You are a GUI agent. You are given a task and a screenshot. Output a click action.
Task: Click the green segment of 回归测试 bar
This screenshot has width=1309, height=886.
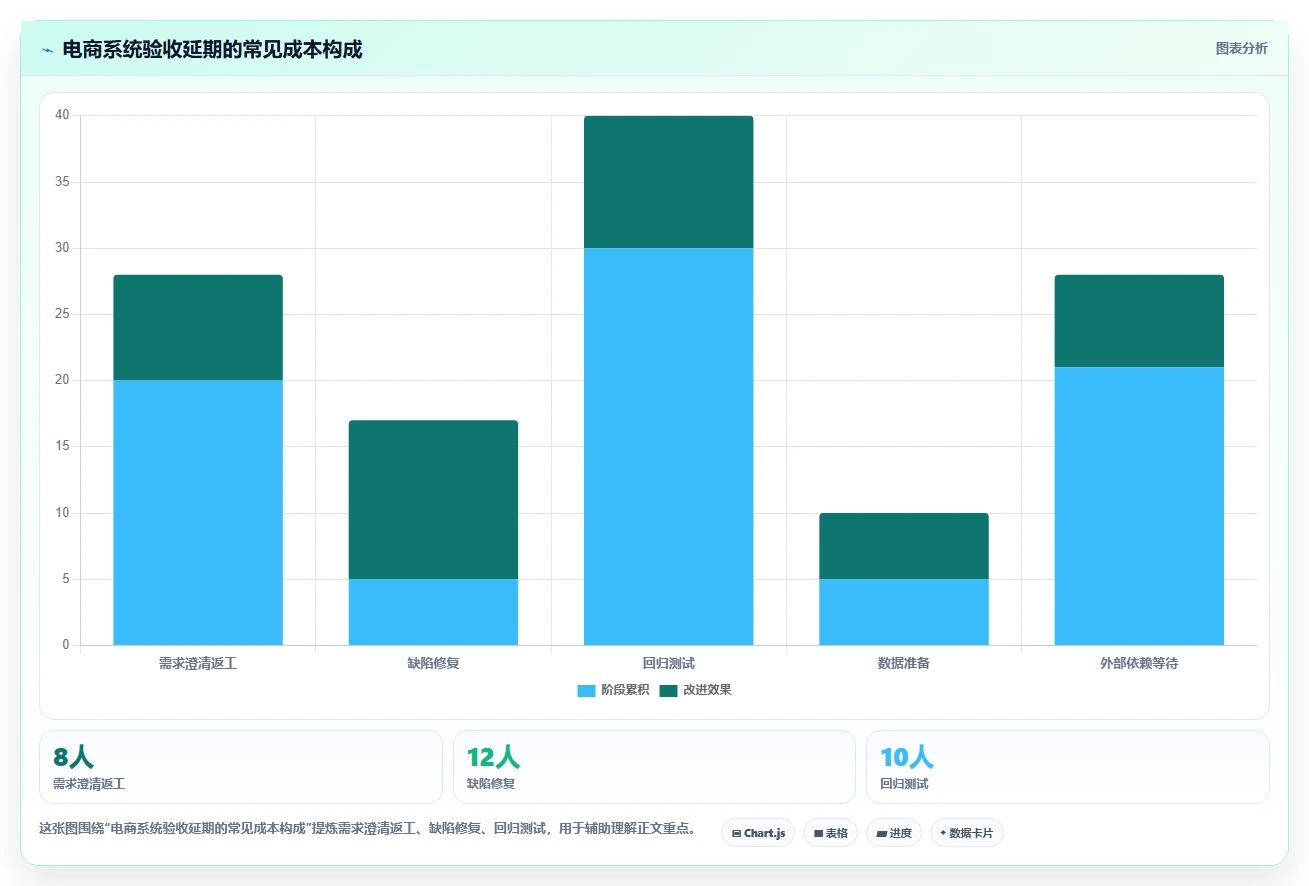tap(669, 182)
